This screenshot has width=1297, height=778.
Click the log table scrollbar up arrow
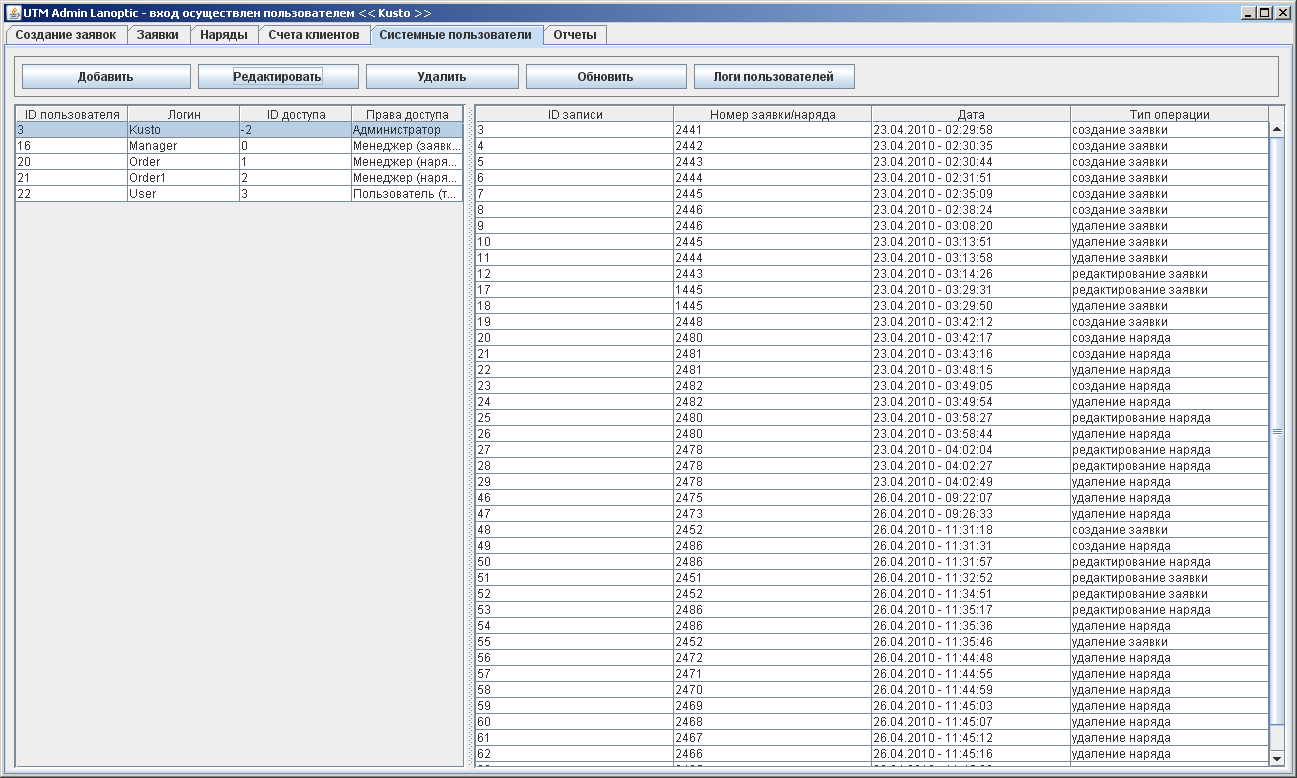tap(1276, 130)
